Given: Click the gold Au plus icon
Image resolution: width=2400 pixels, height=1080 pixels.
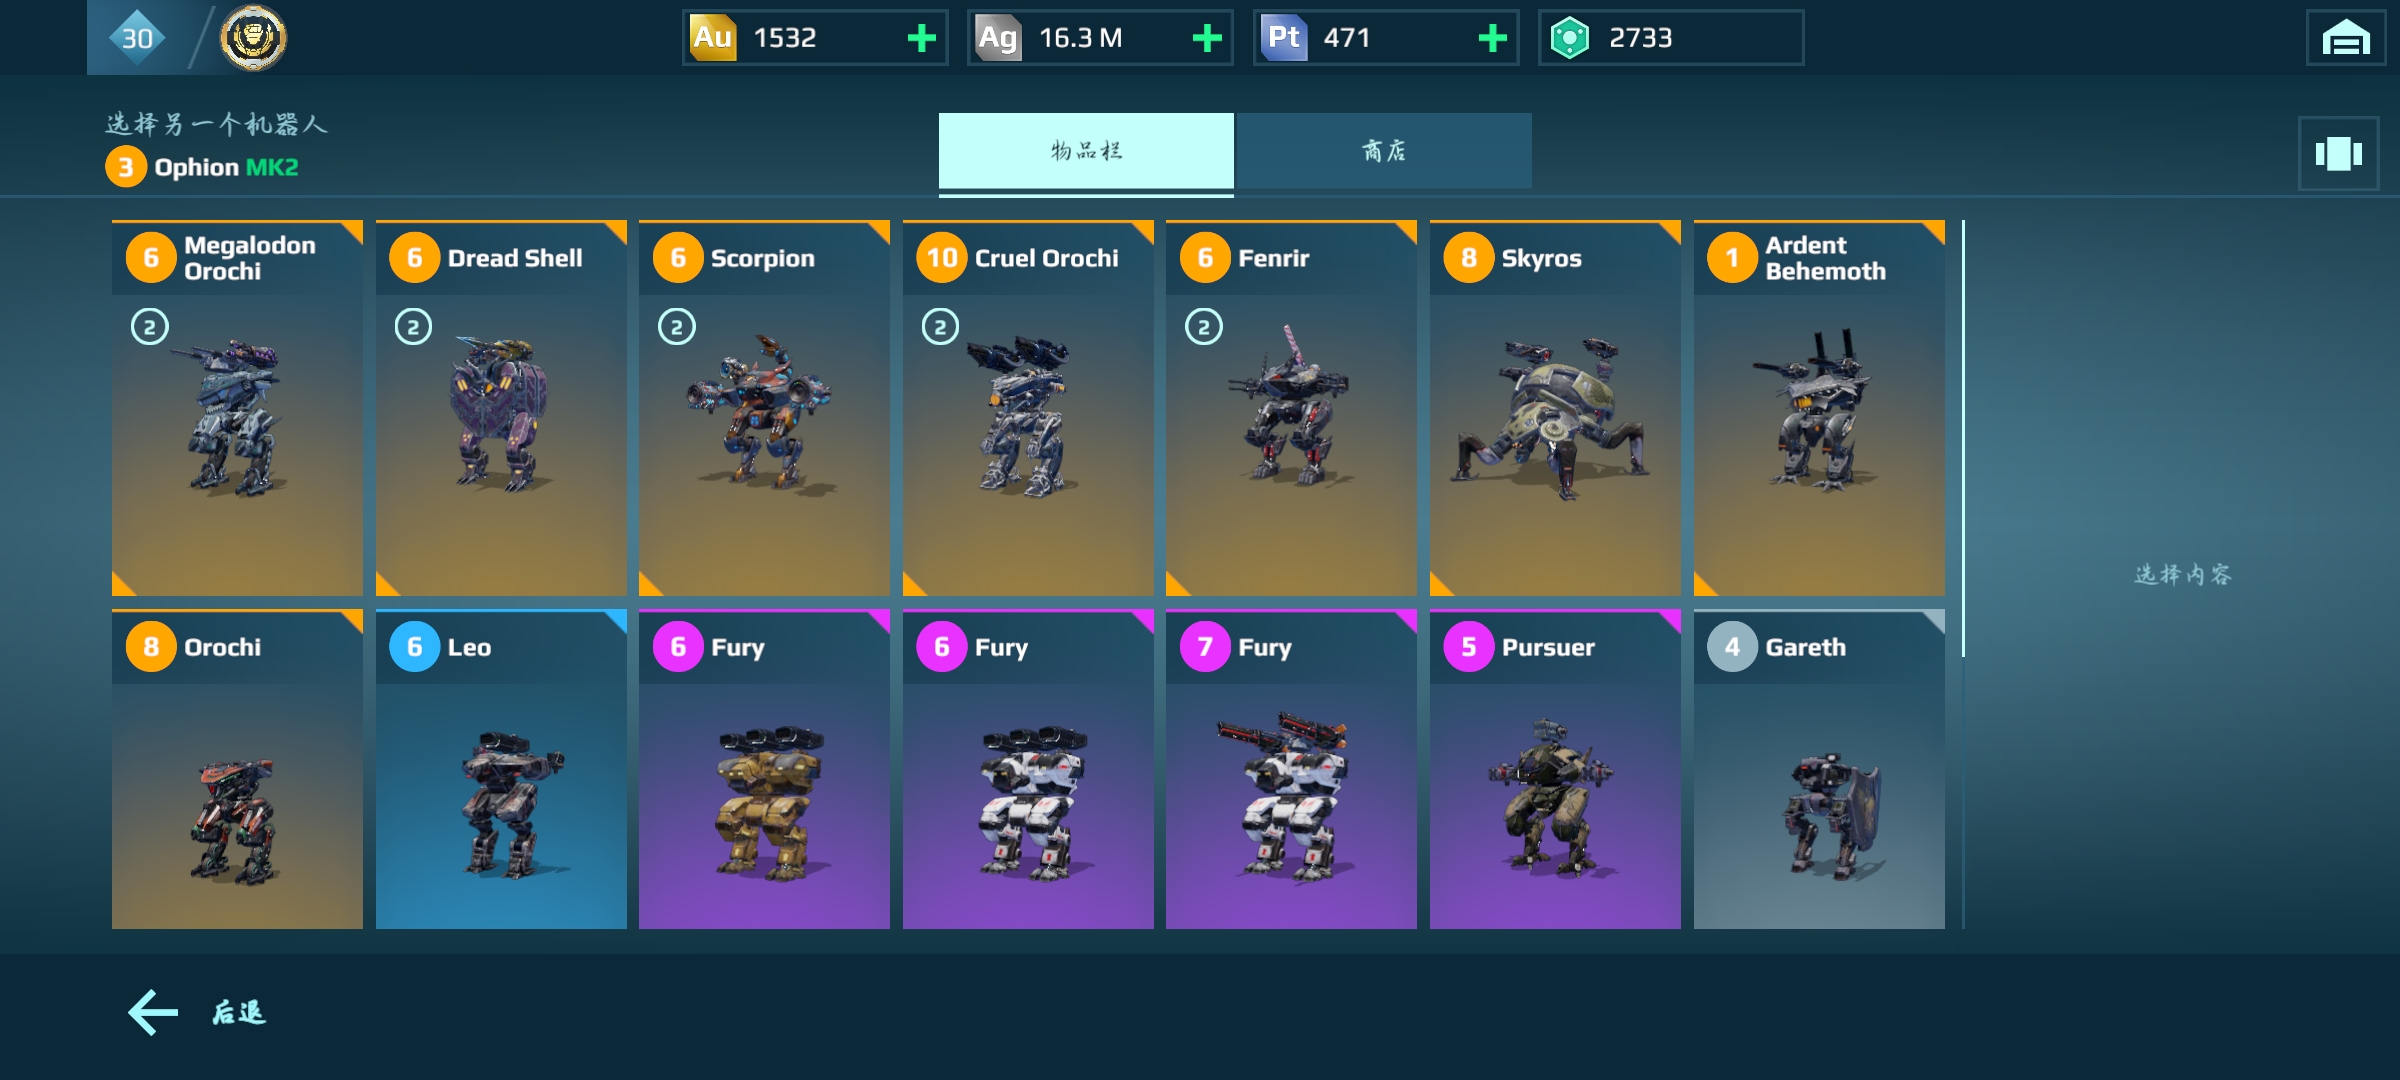Looking at the screenshot, I should tap(921, 38).
